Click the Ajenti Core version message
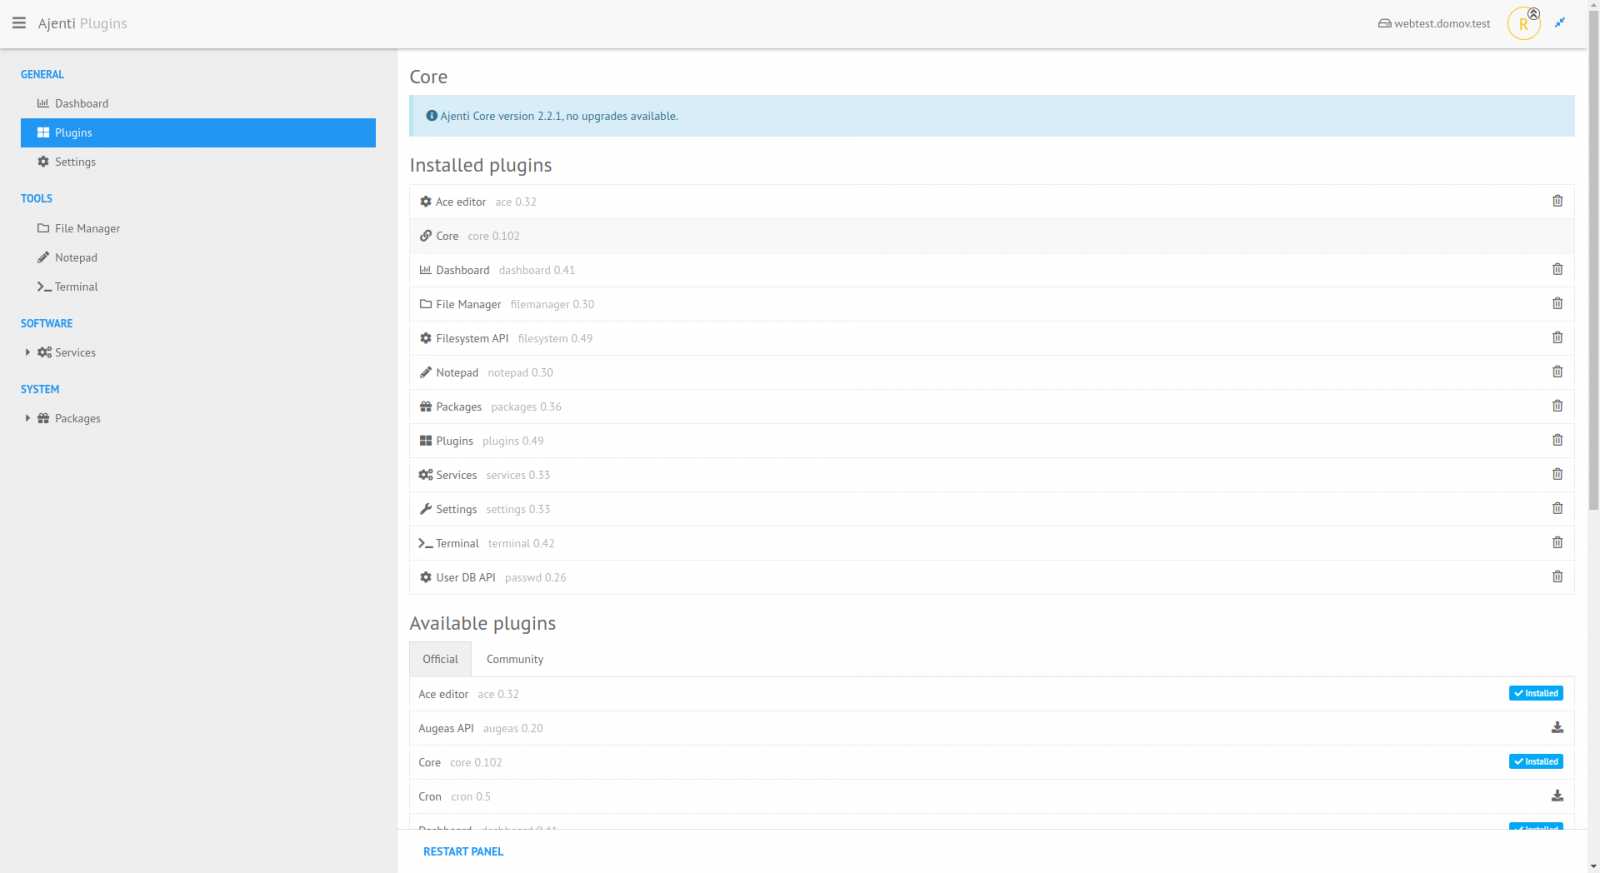 (559, 116)
